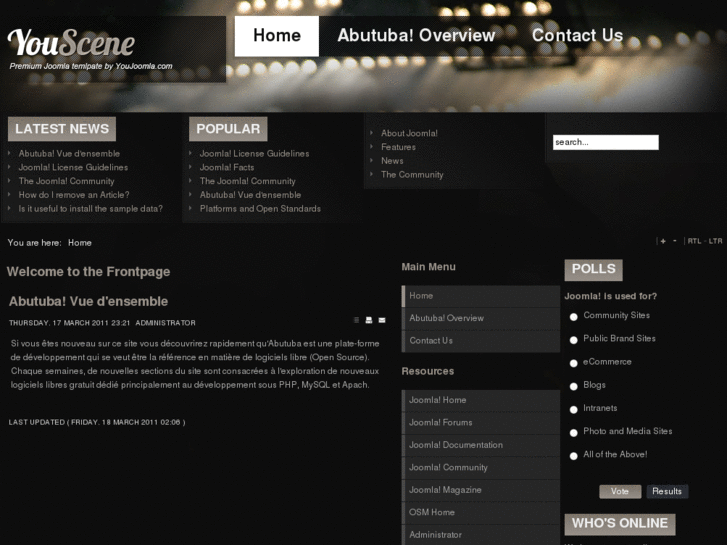727x545 pixels.
Task: Open Joomla! Community resource link
Action: [x=481, y=468]
